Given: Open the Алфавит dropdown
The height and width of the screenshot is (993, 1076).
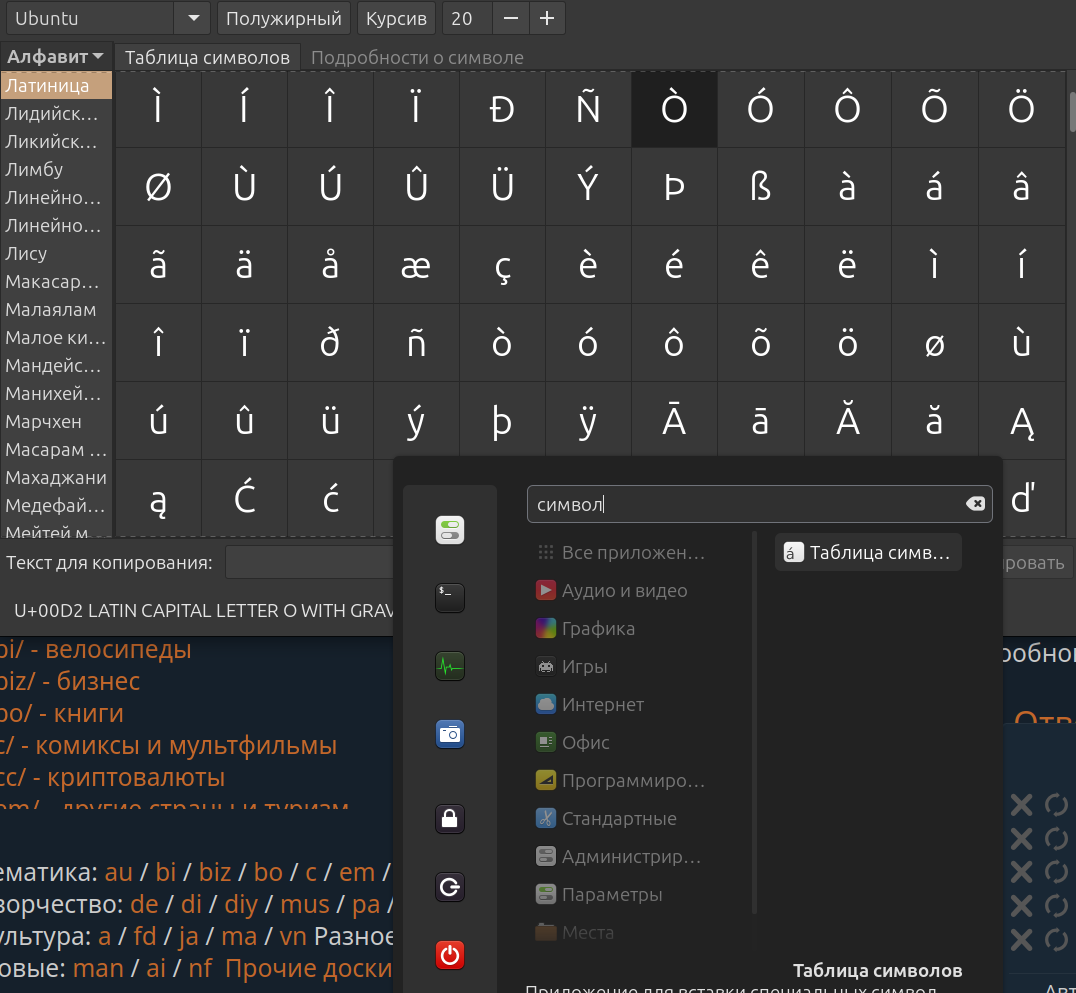Looking at the screenshot, I should pos(55,56).
